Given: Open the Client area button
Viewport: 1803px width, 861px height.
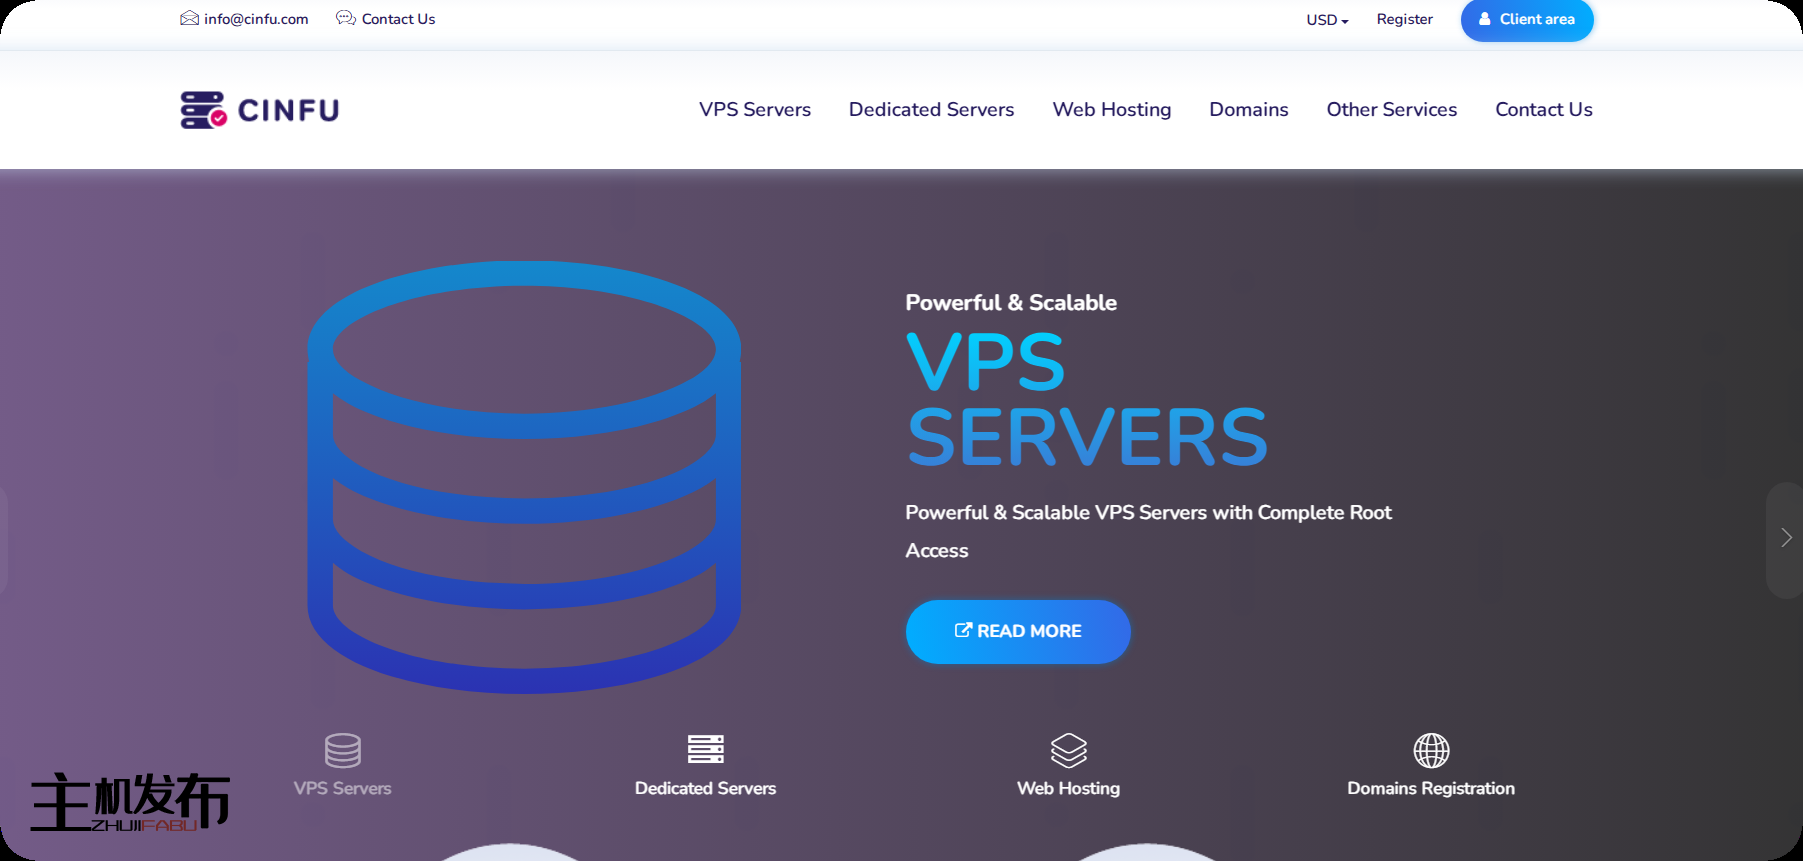Looking at the screenshot, I should (1526, 20).
